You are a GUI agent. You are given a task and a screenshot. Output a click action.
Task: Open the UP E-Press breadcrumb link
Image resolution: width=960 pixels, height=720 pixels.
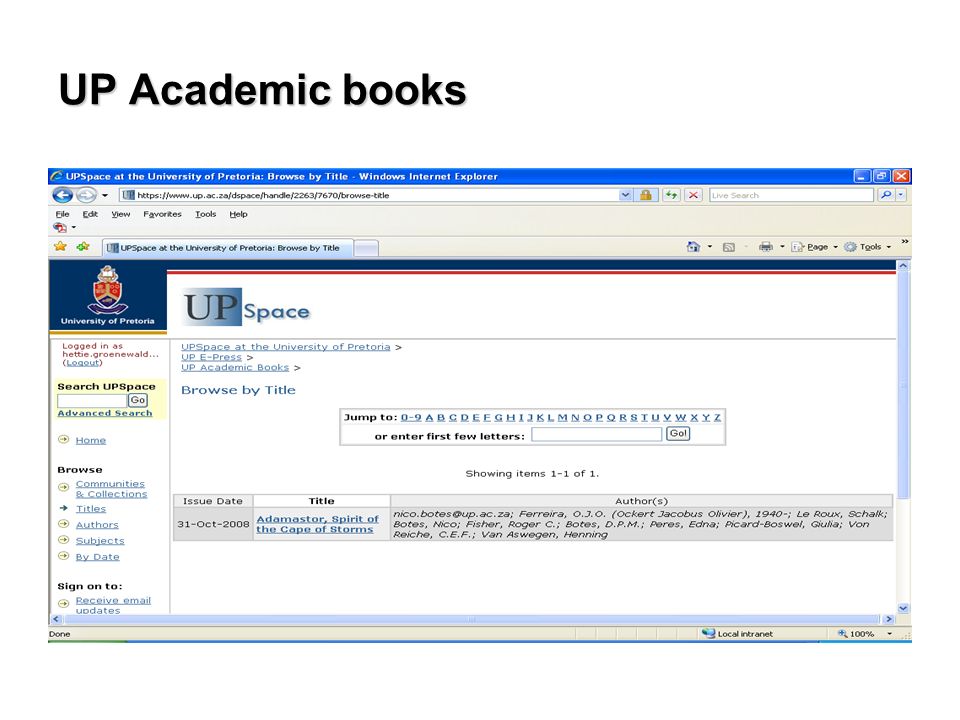click(211, 357)
